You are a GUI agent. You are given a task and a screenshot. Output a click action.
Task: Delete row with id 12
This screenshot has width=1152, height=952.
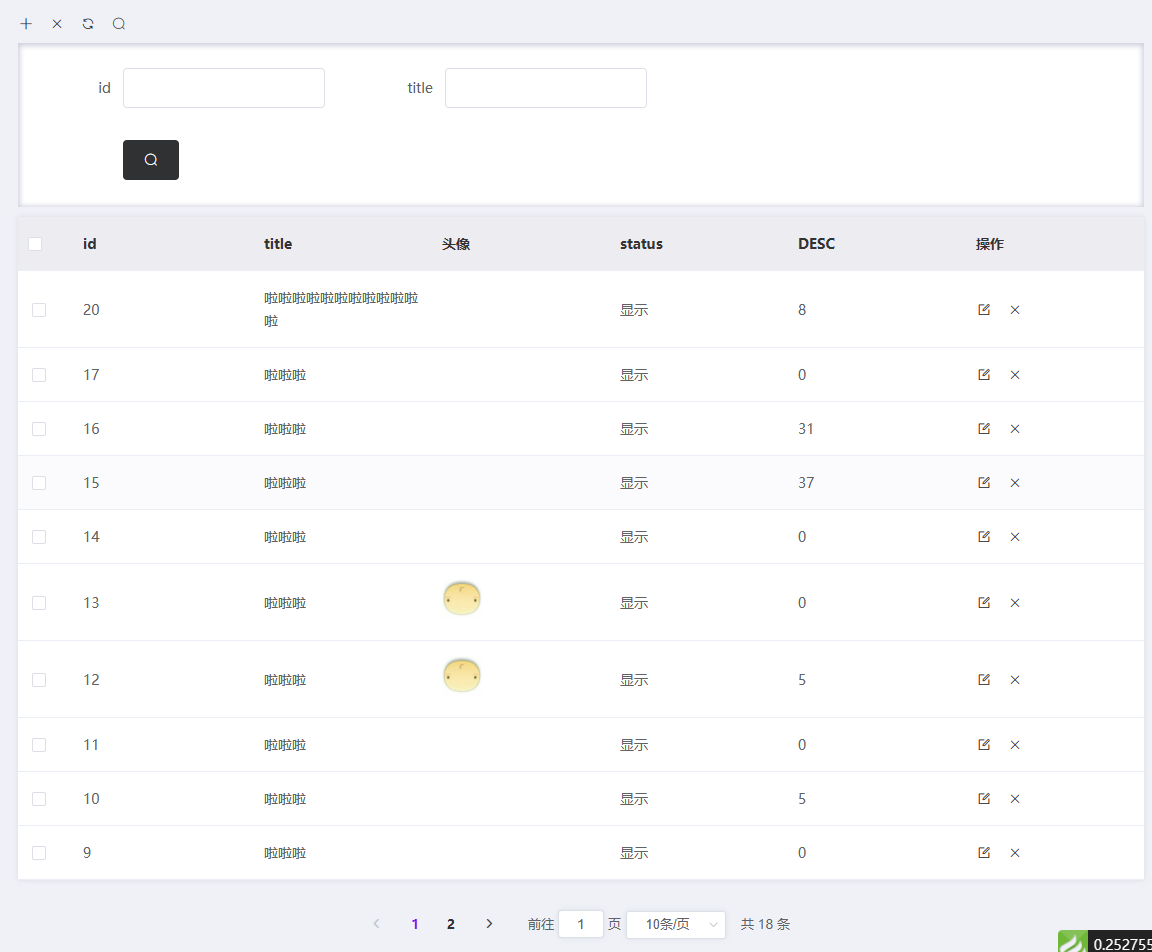[x=1015, y=679]
